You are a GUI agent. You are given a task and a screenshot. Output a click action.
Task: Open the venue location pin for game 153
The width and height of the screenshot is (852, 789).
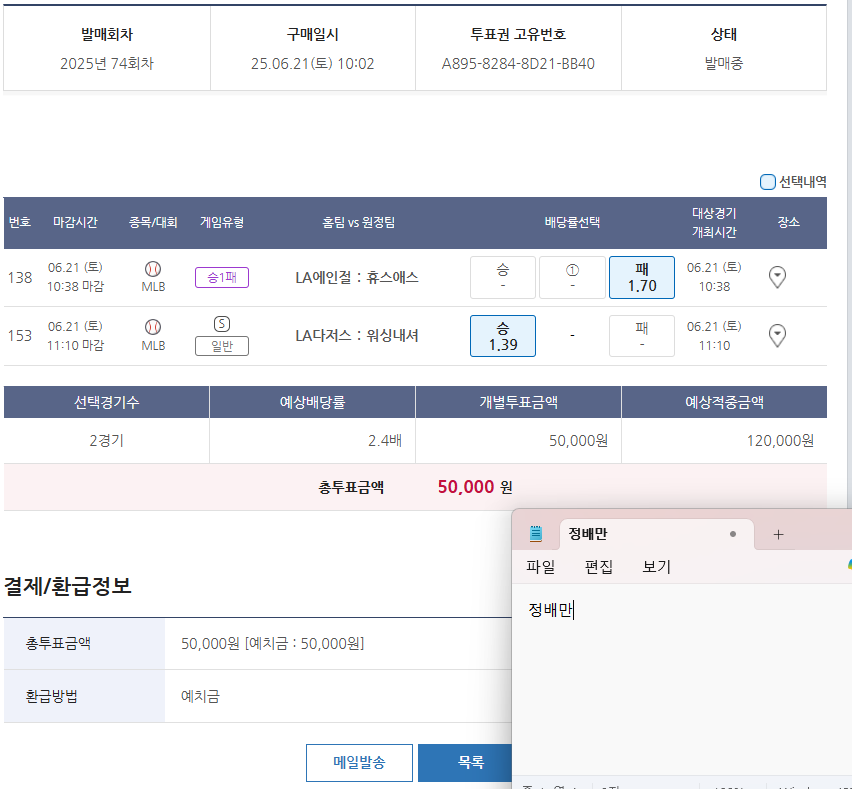pyautogui.click(x=777, y=336)
